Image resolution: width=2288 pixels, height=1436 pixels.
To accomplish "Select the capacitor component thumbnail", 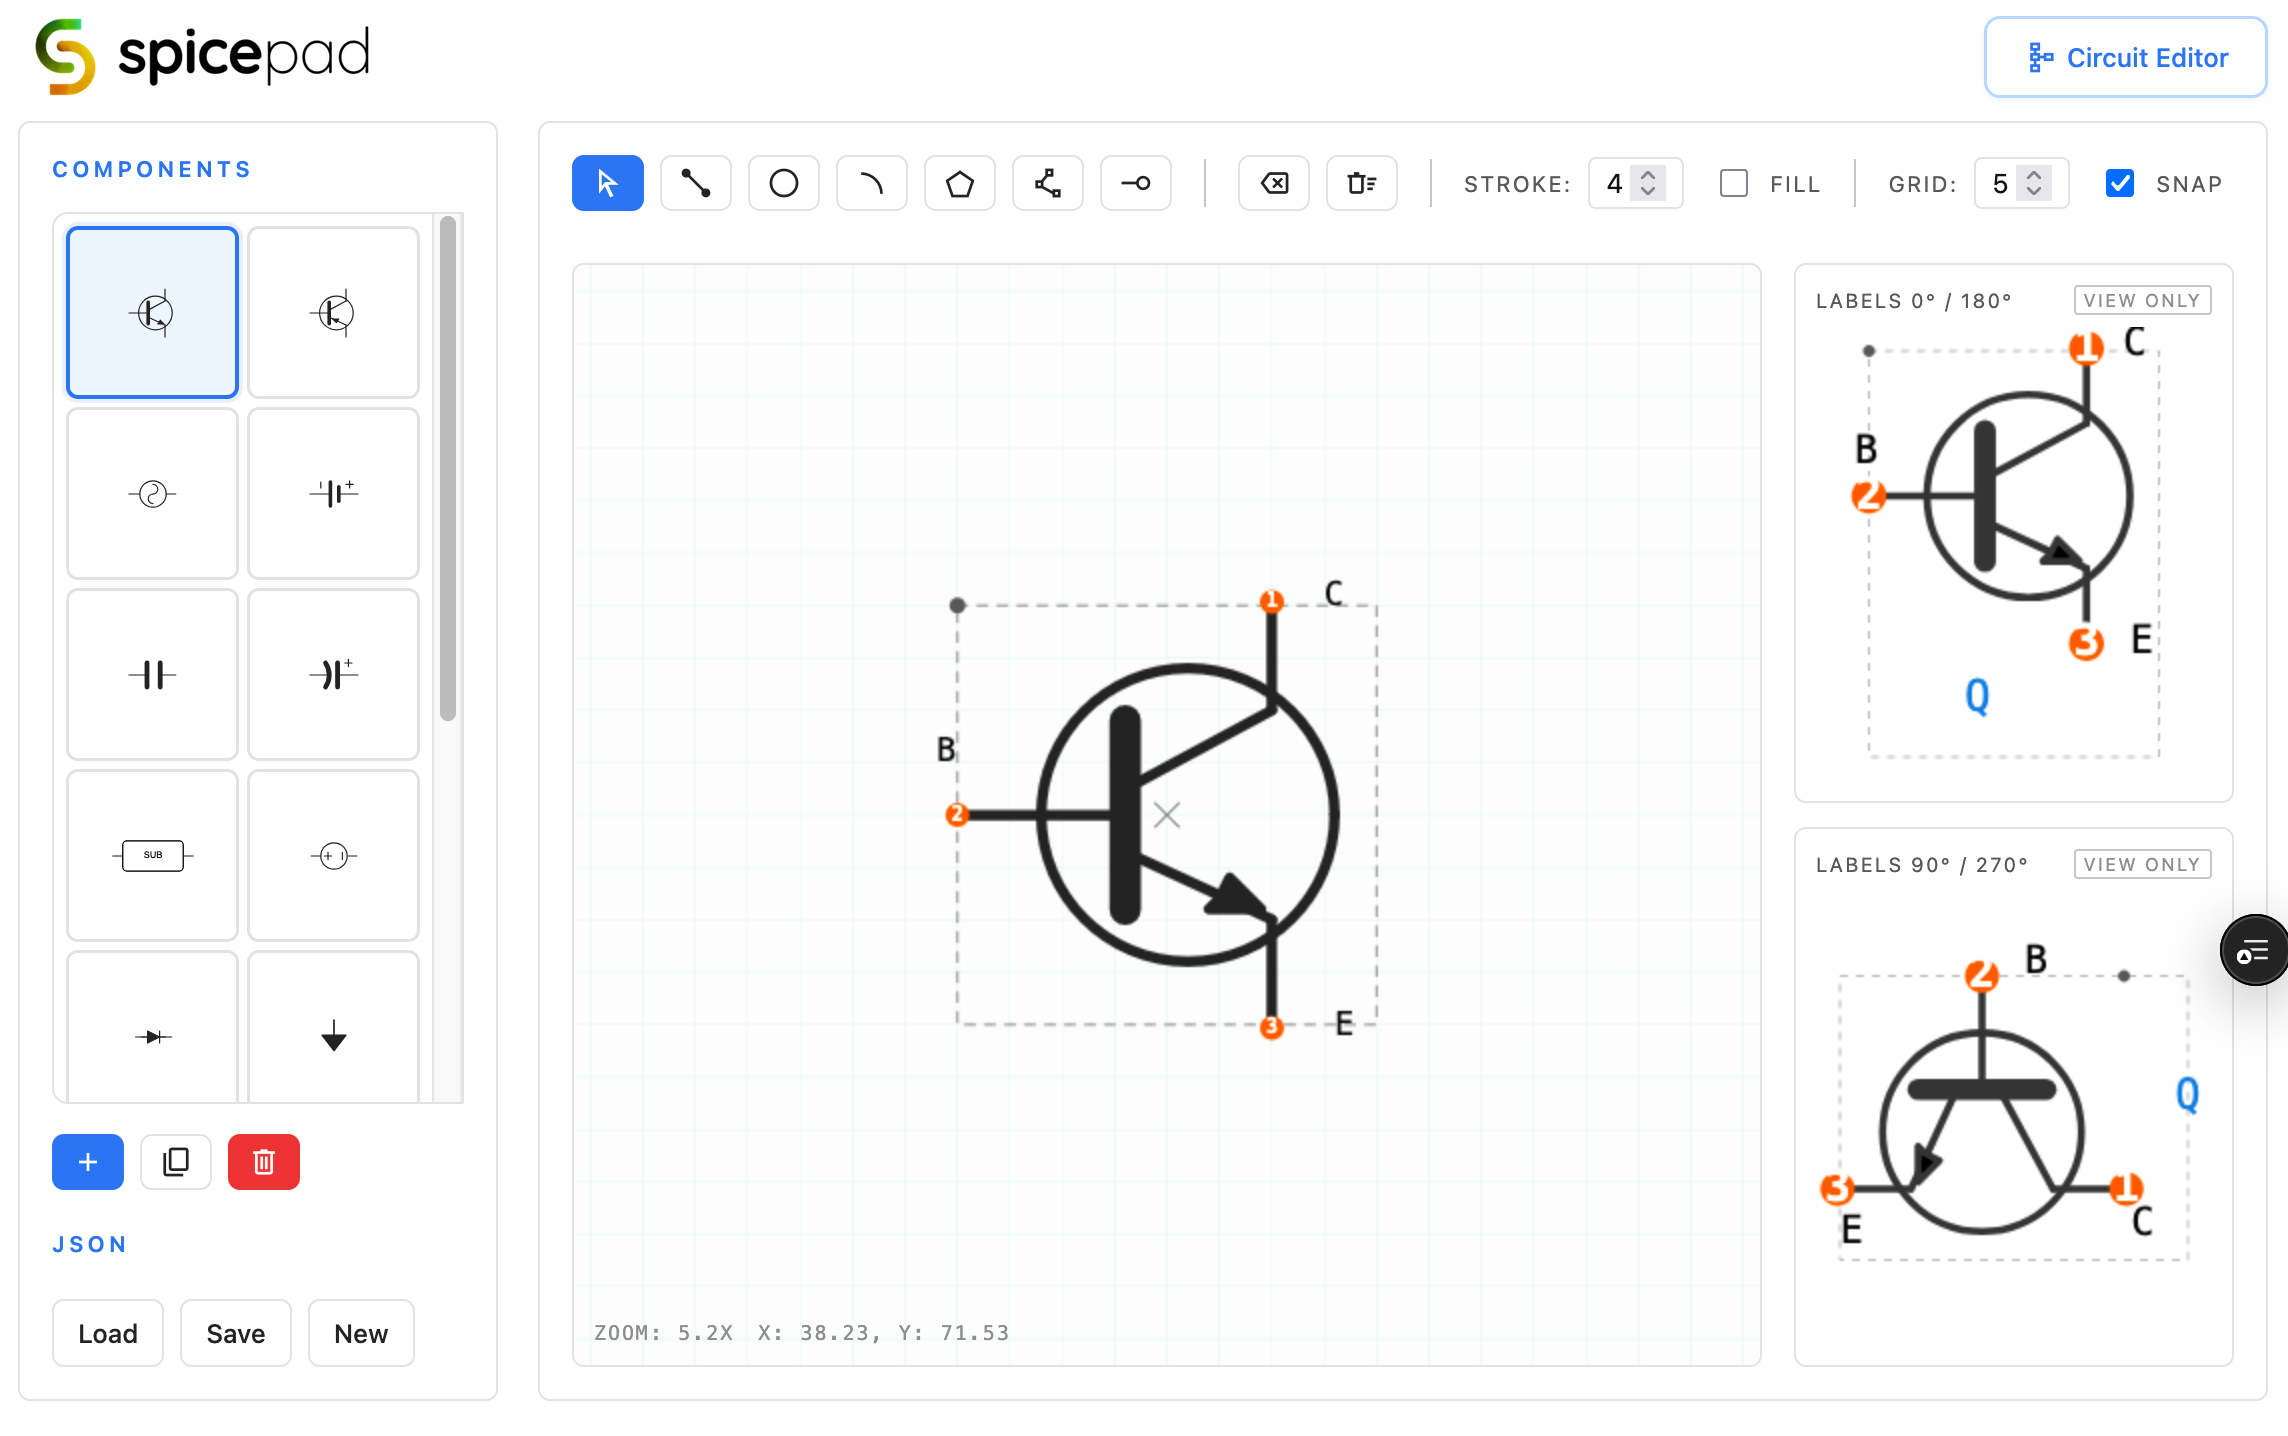I will [152, 674].
